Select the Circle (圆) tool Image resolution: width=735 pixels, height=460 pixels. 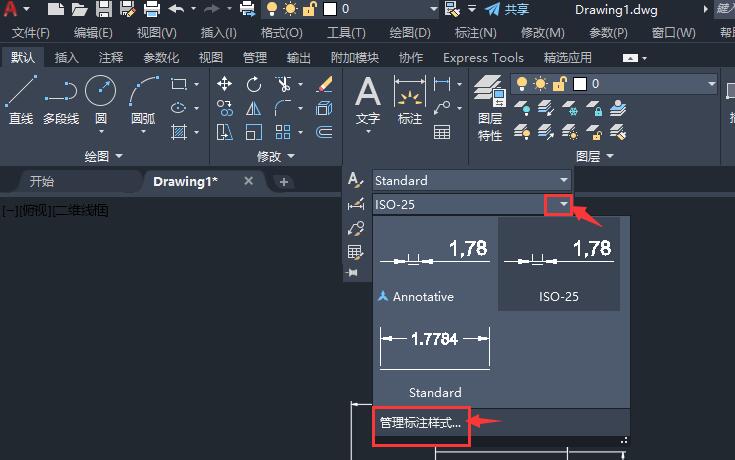[x=100, y=100]
